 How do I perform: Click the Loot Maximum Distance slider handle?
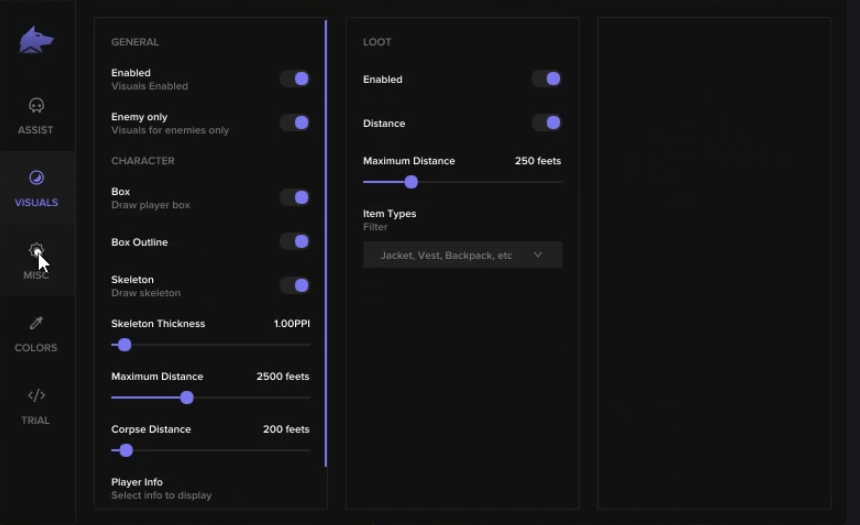click(411, 182)
